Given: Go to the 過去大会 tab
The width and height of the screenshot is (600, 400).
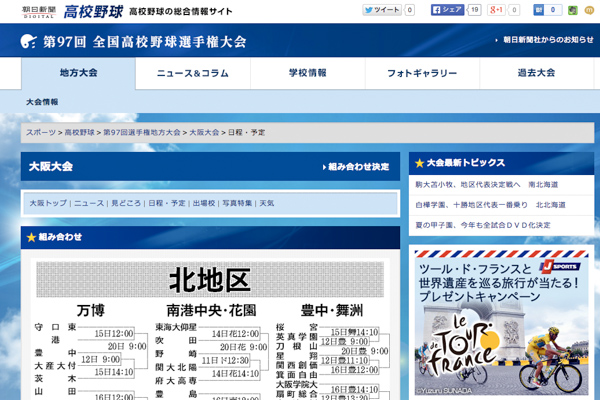Looking at the screenshot, I should coord(537,74).
